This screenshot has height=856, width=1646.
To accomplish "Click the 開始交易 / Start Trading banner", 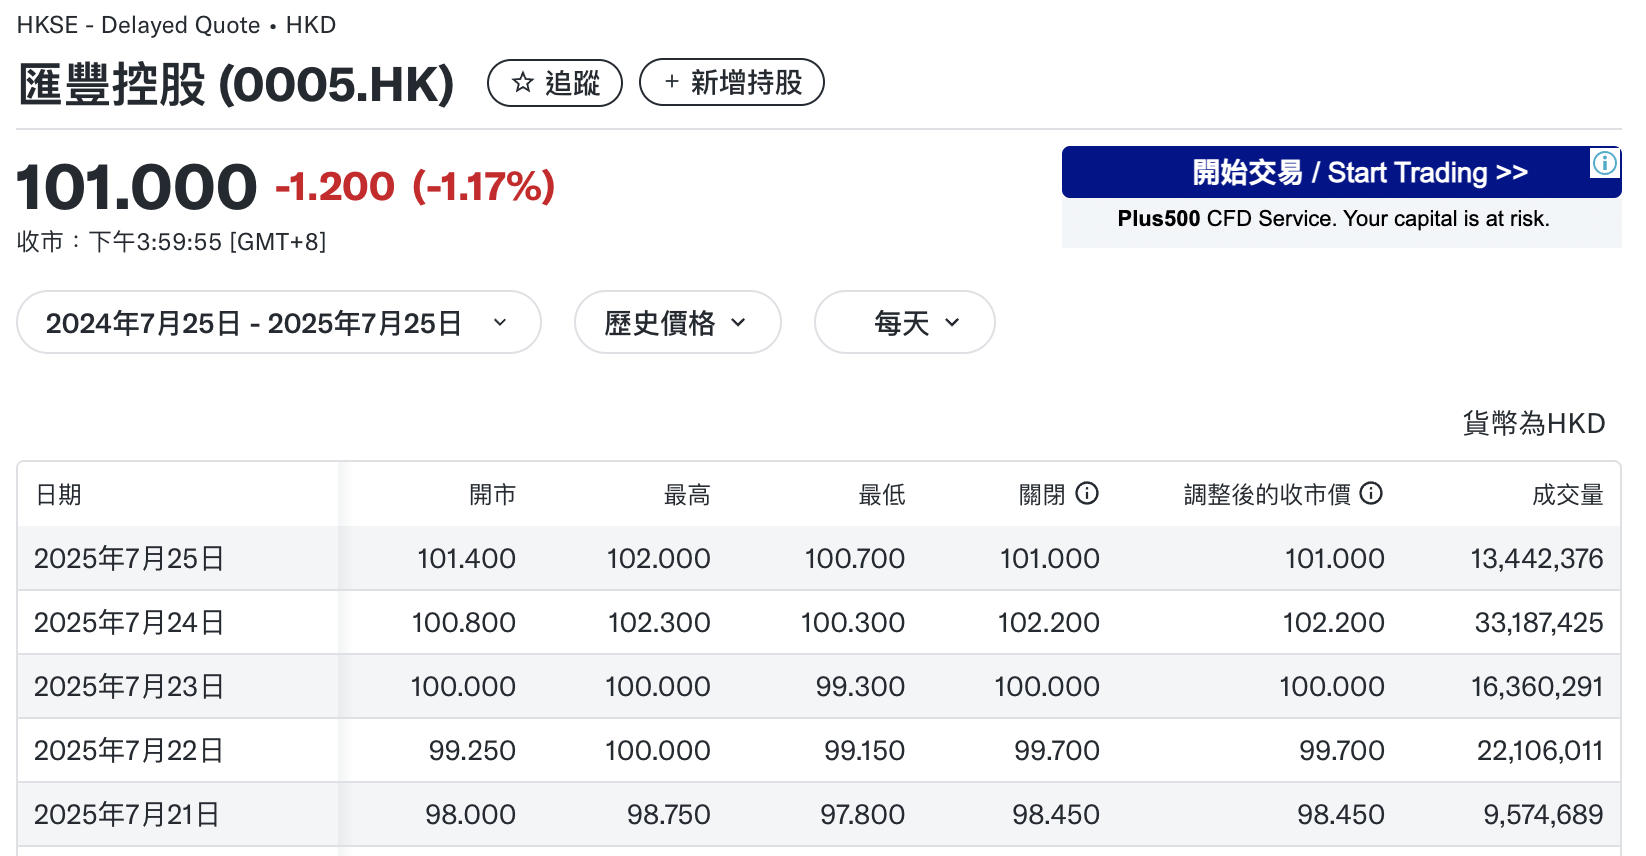I will click(1340, 173).
